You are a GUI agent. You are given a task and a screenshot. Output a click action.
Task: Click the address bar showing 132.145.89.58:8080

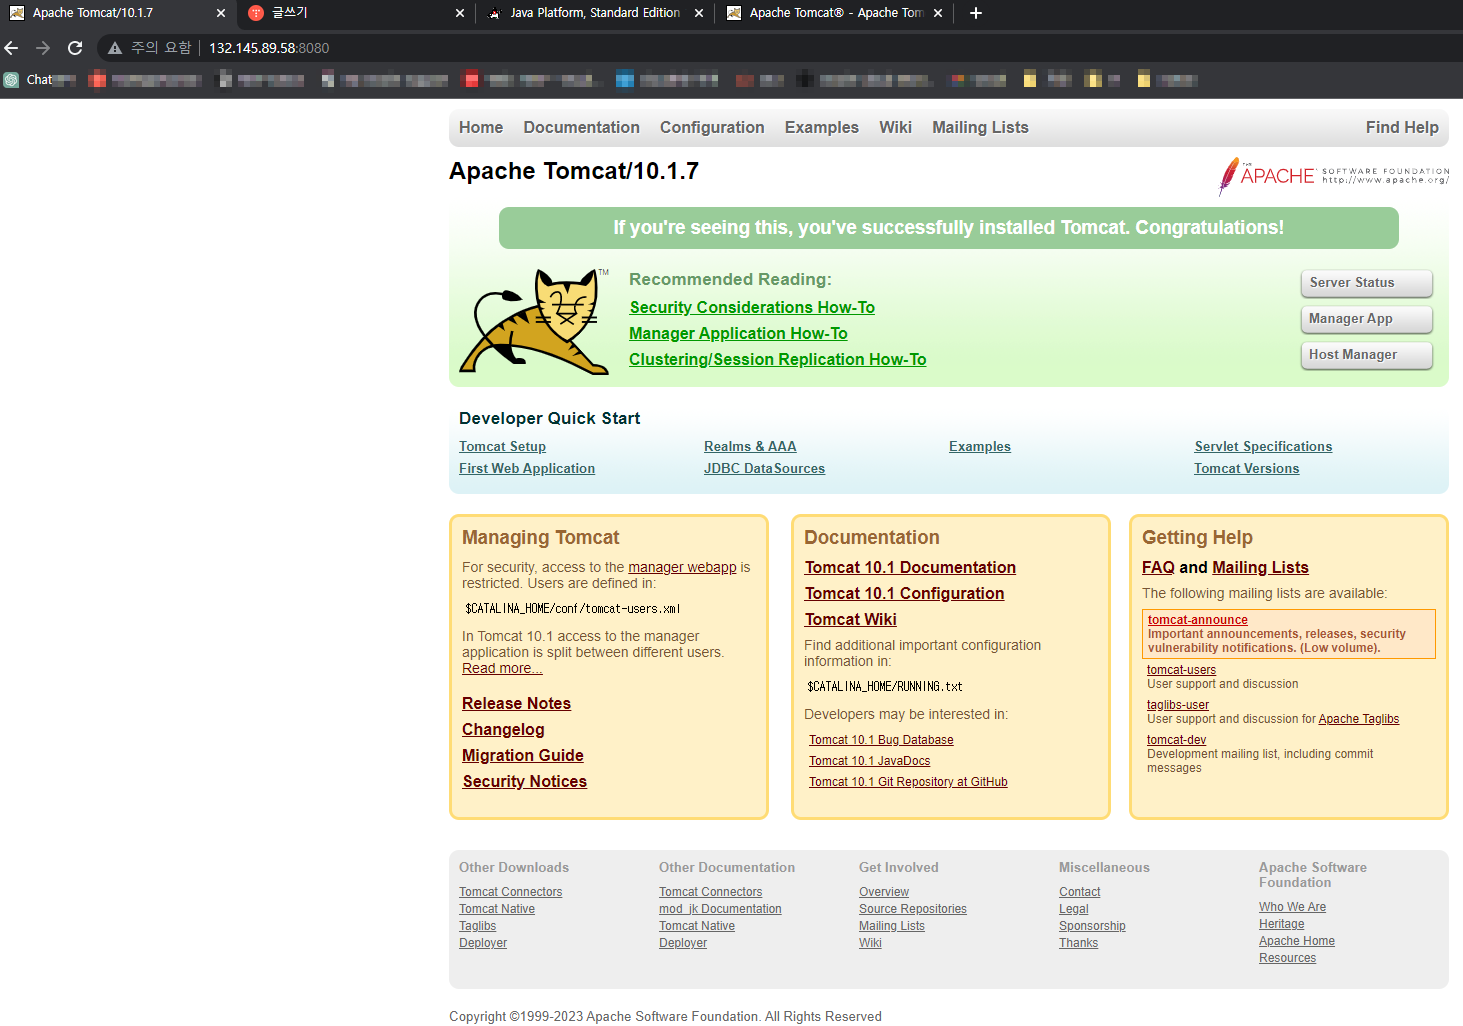[269, 48]
